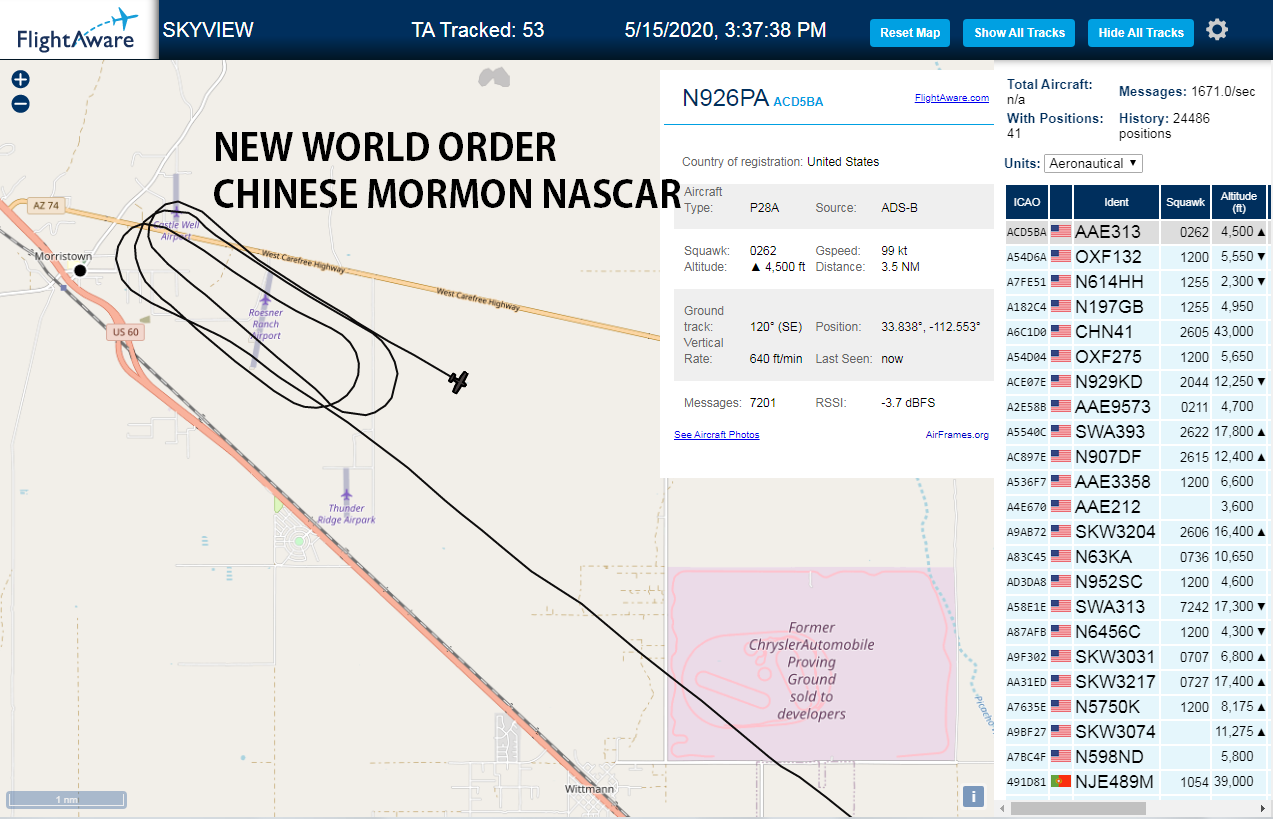Click the SKYVIEW header title

click(x=208, y=30)
